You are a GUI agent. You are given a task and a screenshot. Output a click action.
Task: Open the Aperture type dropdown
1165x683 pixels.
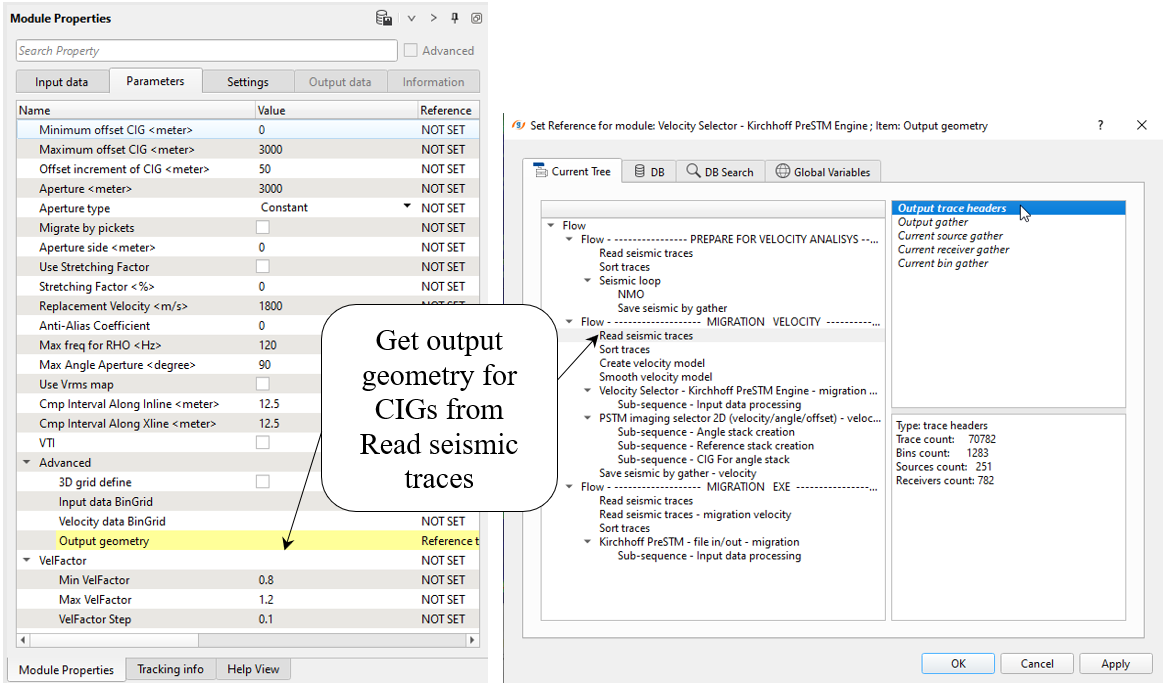[x=407, y=207]
